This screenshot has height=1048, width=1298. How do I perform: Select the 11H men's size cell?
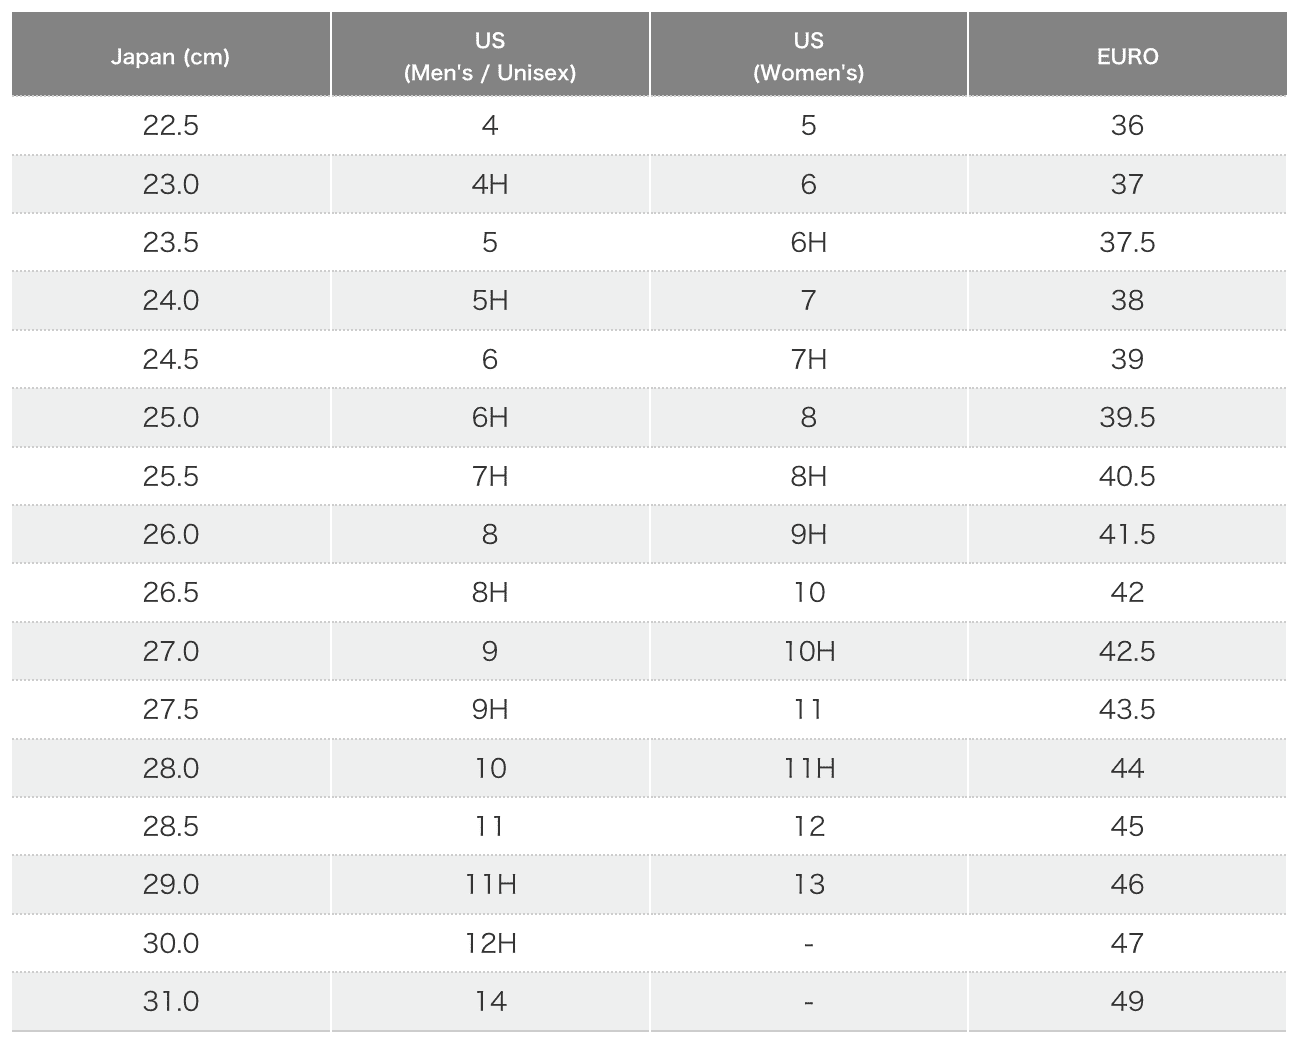coord(490,885)
